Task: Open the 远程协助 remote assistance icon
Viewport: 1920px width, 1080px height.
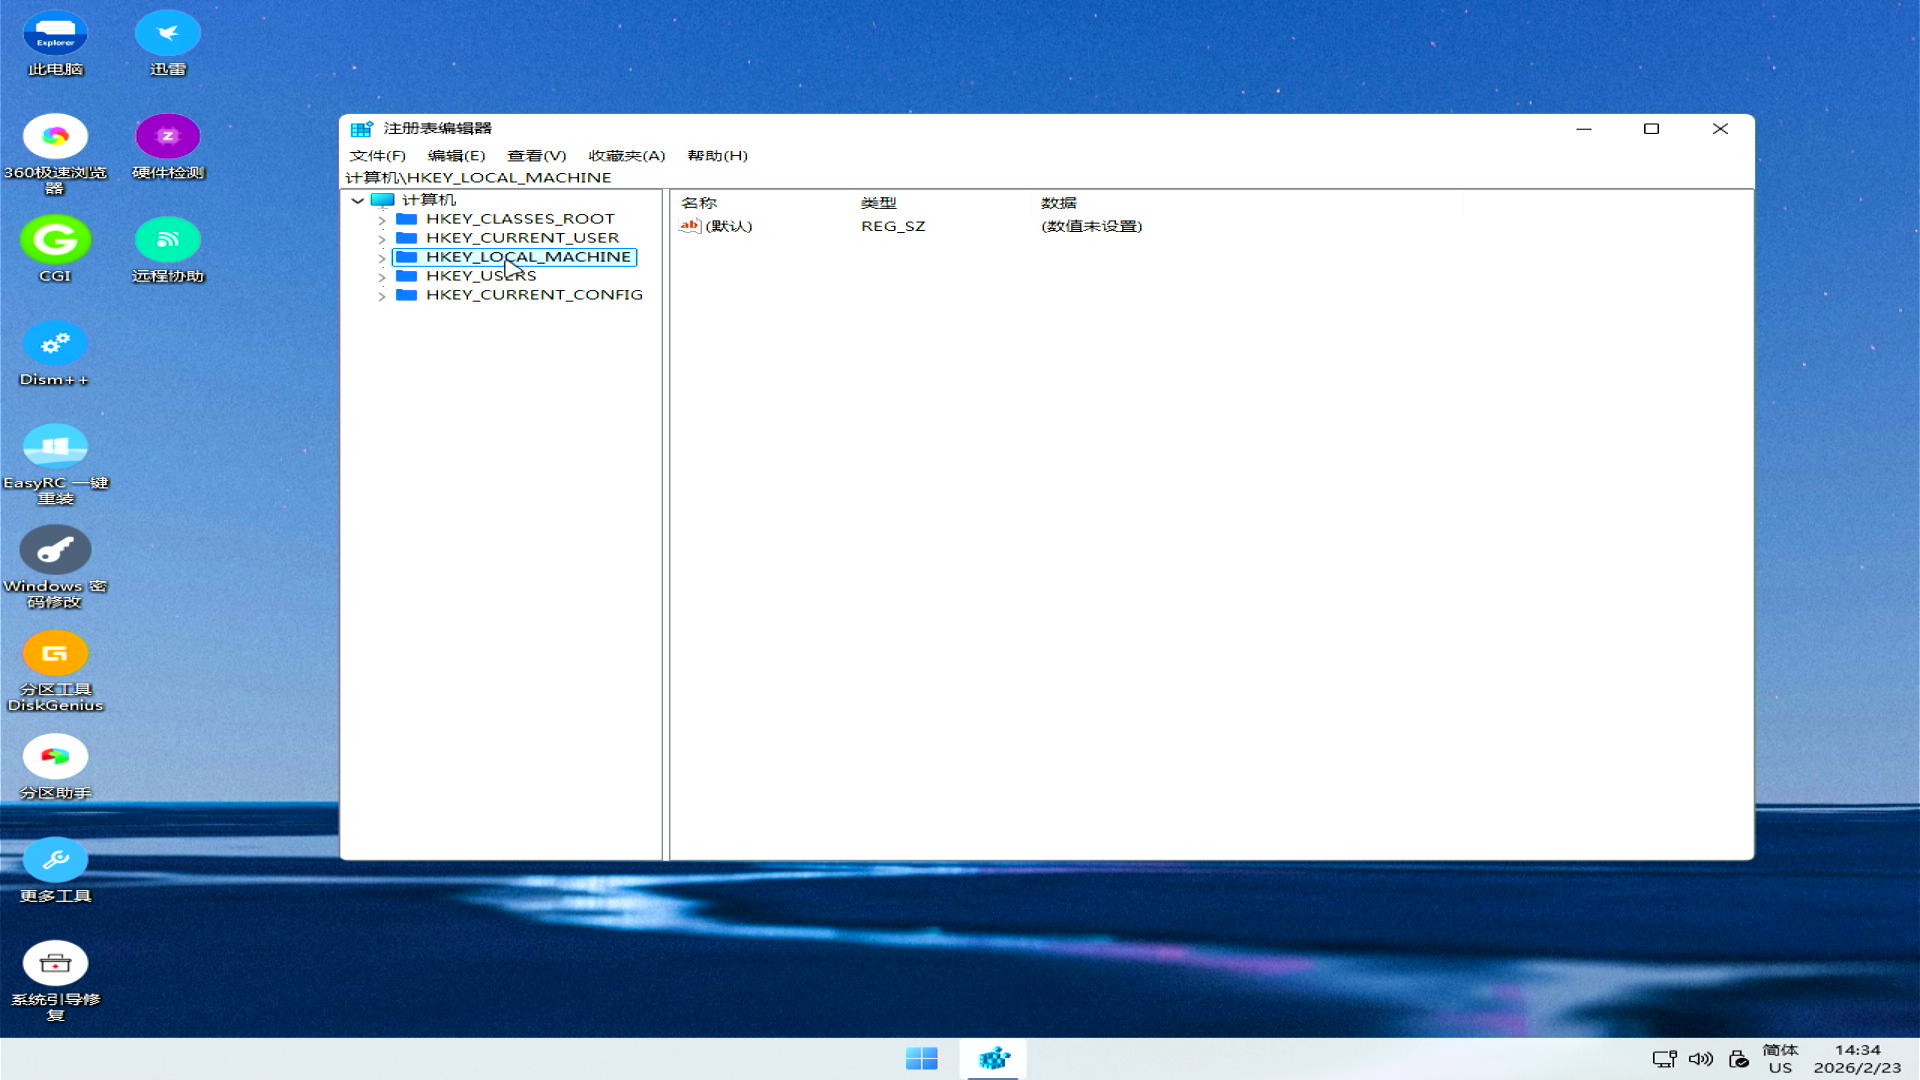Action: point(167,241)
